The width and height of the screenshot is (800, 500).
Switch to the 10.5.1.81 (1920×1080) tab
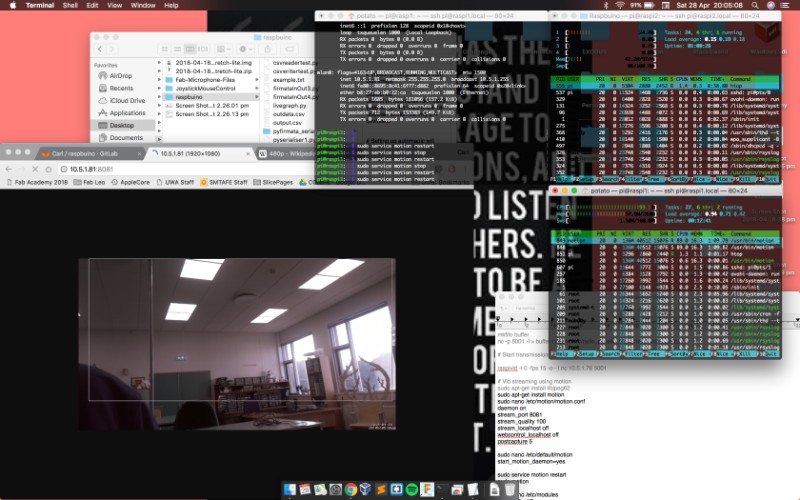198,153
